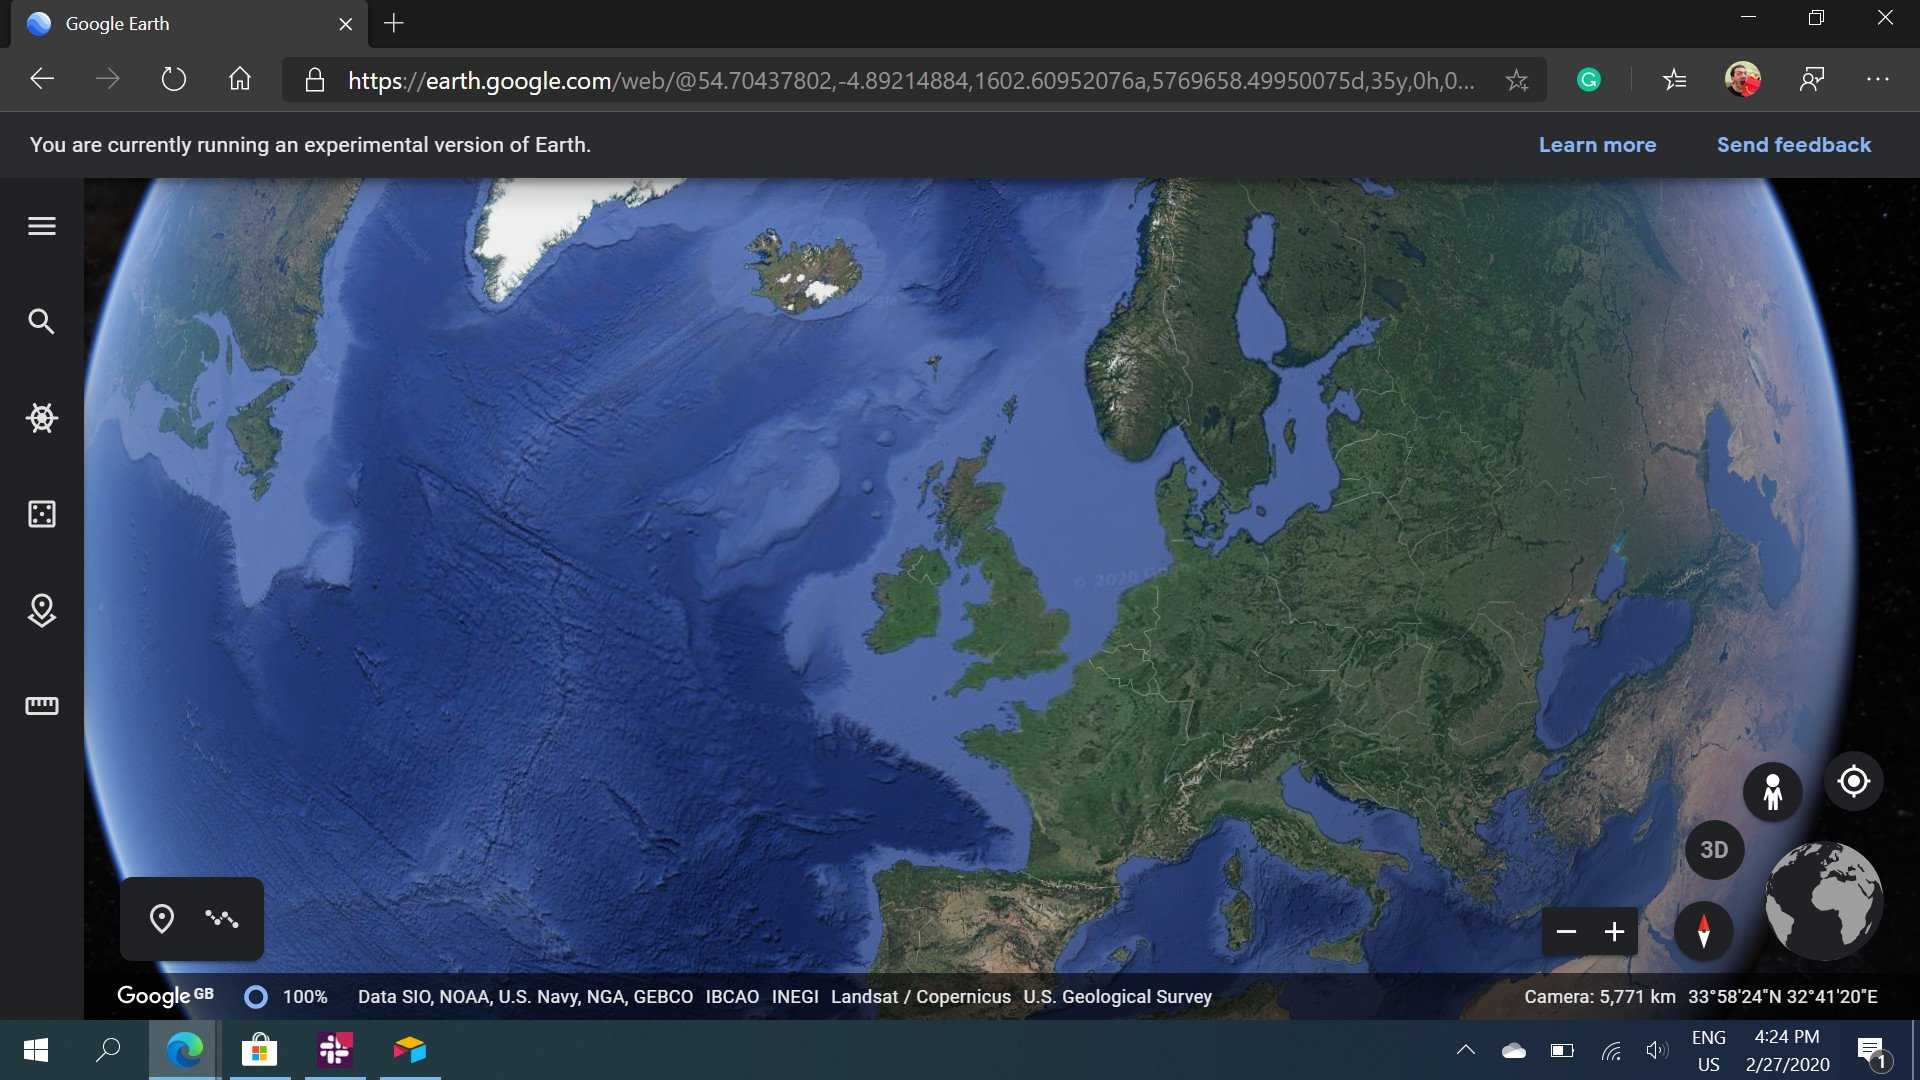The image size is (1920, 1080).
Task: Click the compass to reset north
Action: click(x=1703, y=931)
